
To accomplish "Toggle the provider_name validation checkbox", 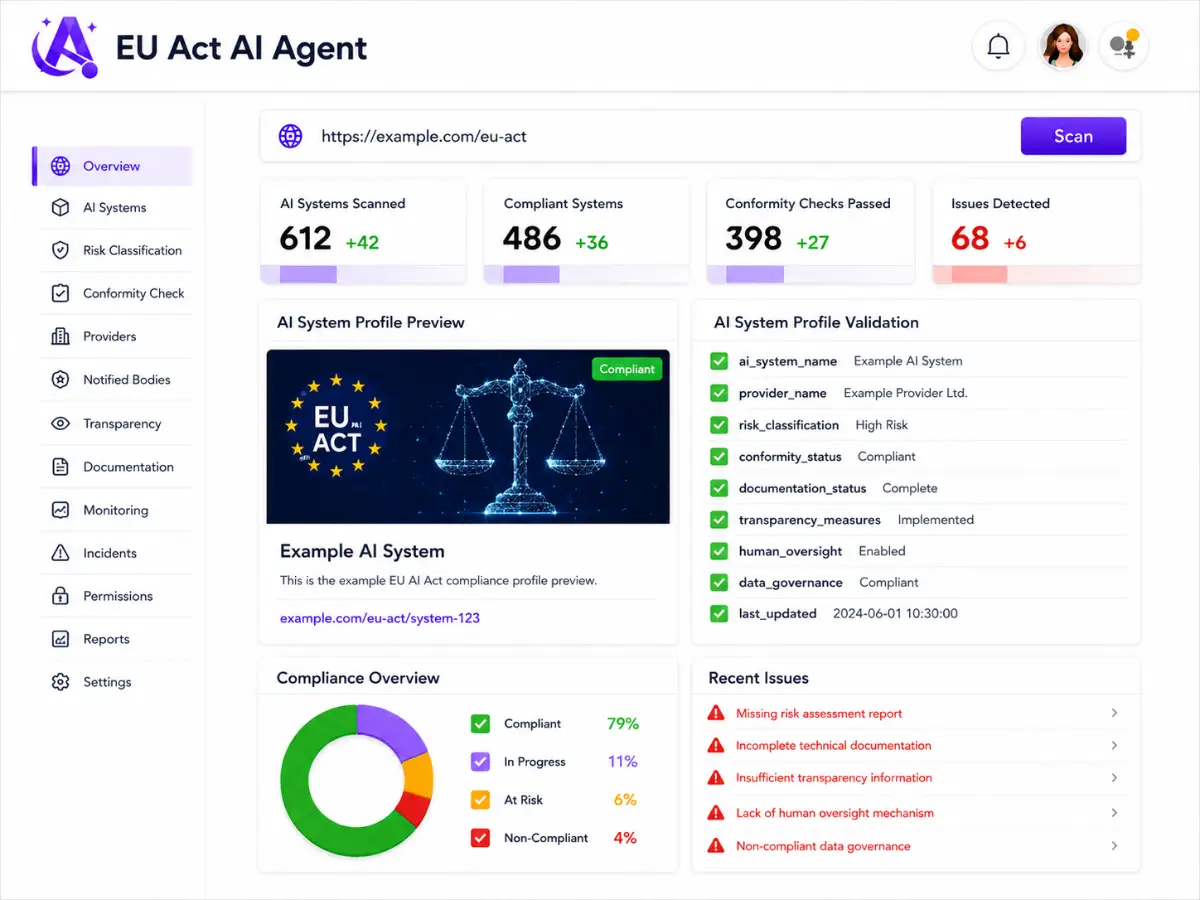I will tap(718, 393).
